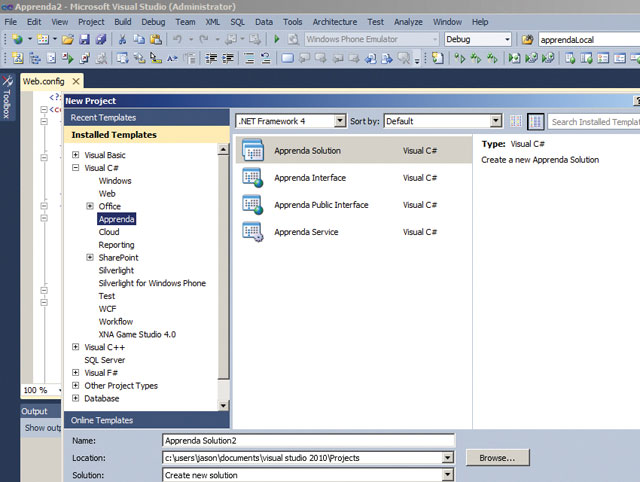Click the template tree scrollbar up arrow
640x482 pixels.
click(x=223, y=149)
